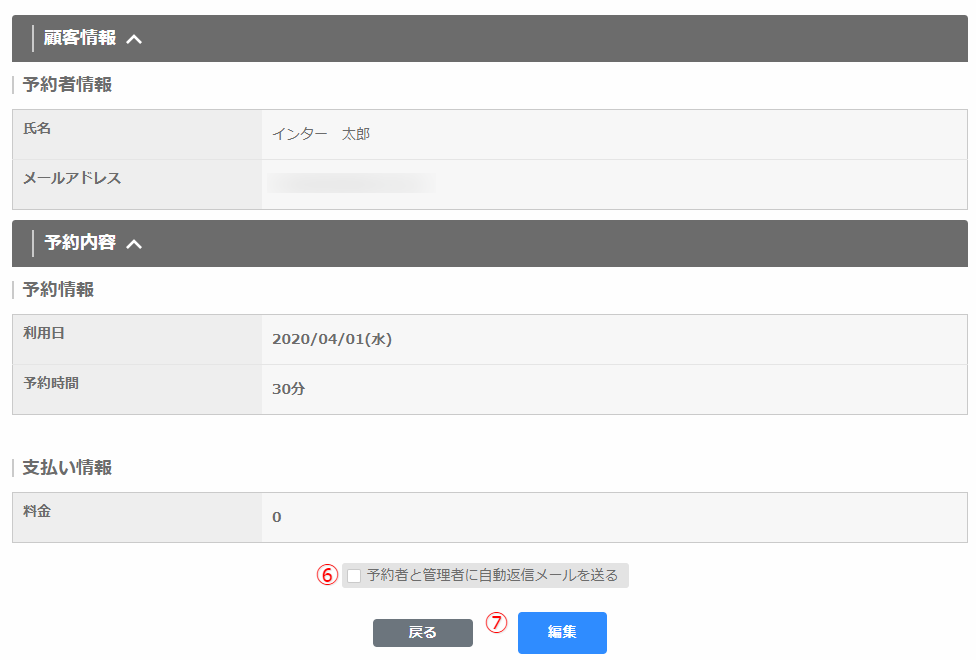The width and height of the screenshot is (976, 660).
Task: Collapse the 顧客情報 section chevron
Action: (134, 39)
